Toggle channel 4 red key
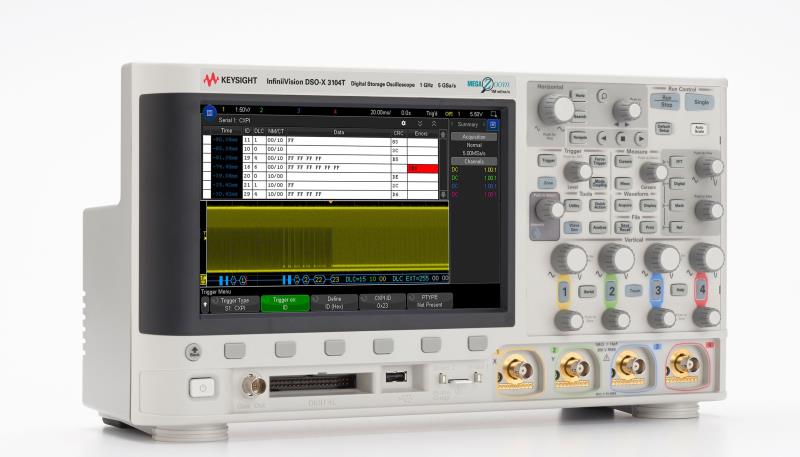The image size is (800, 457). pos(702,289)
